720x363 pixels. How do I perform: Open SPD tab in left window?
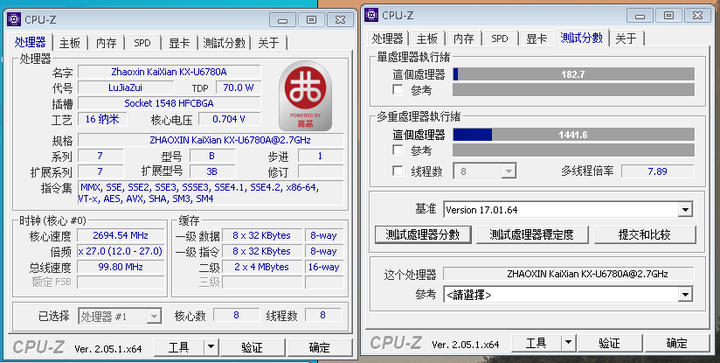(x=142, y=43)
